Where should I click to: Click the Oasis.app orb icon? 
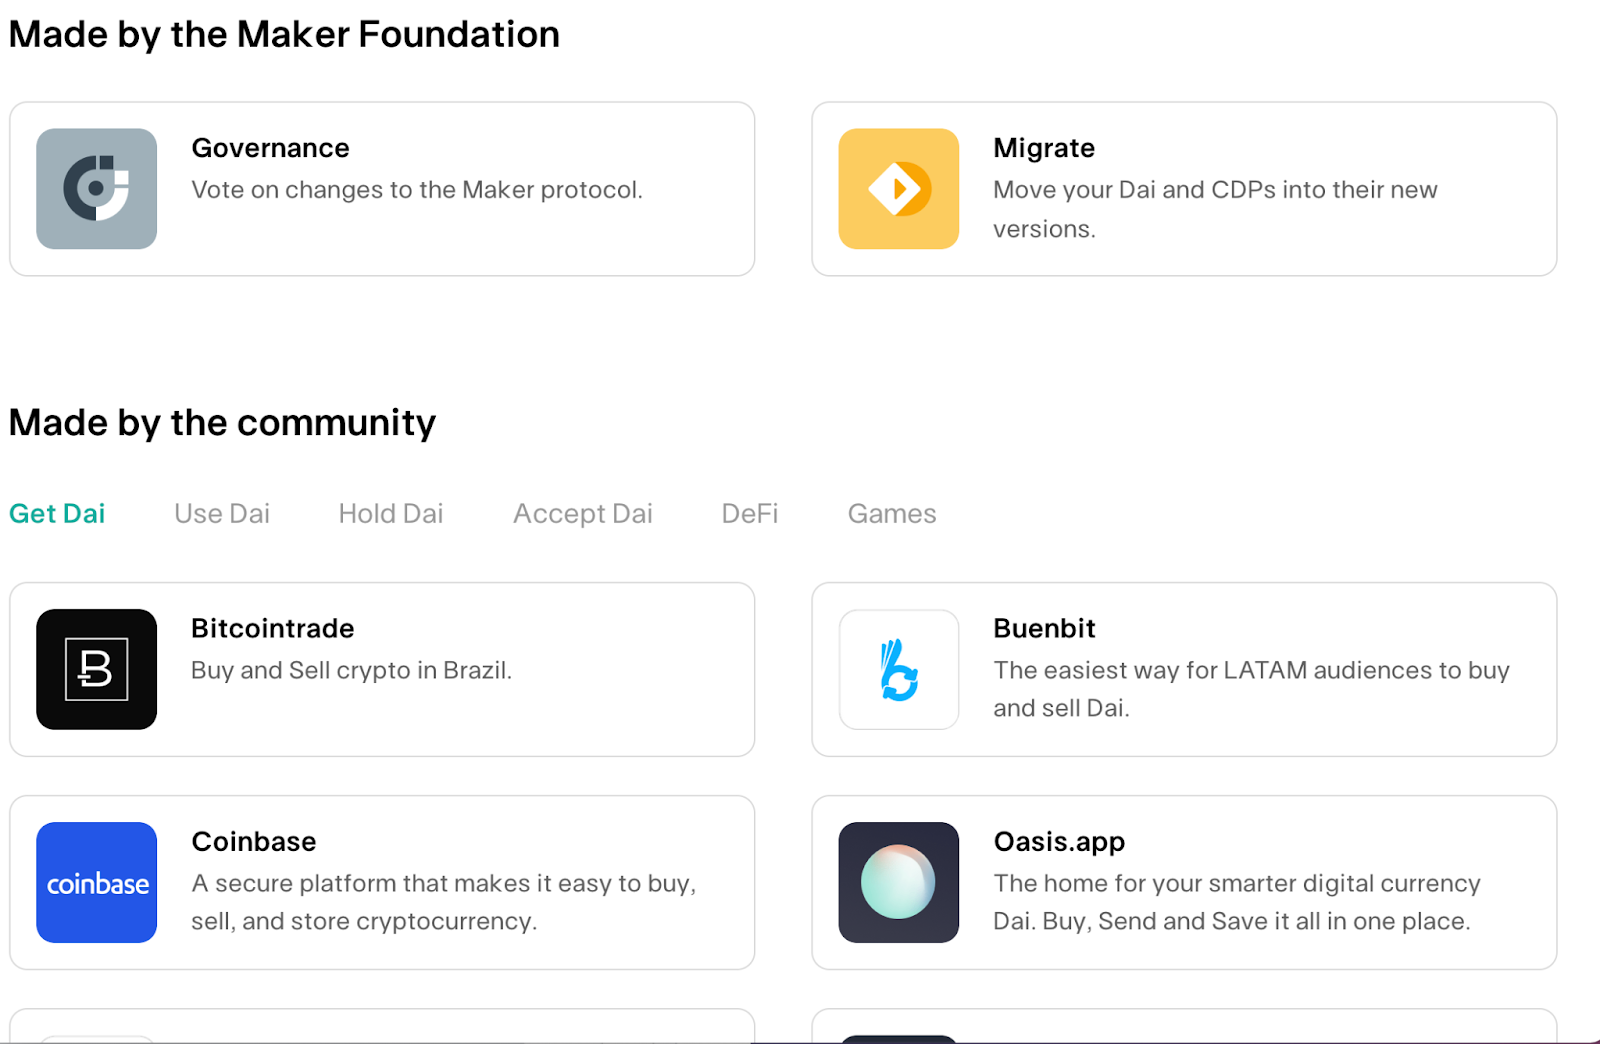point(899,882)
